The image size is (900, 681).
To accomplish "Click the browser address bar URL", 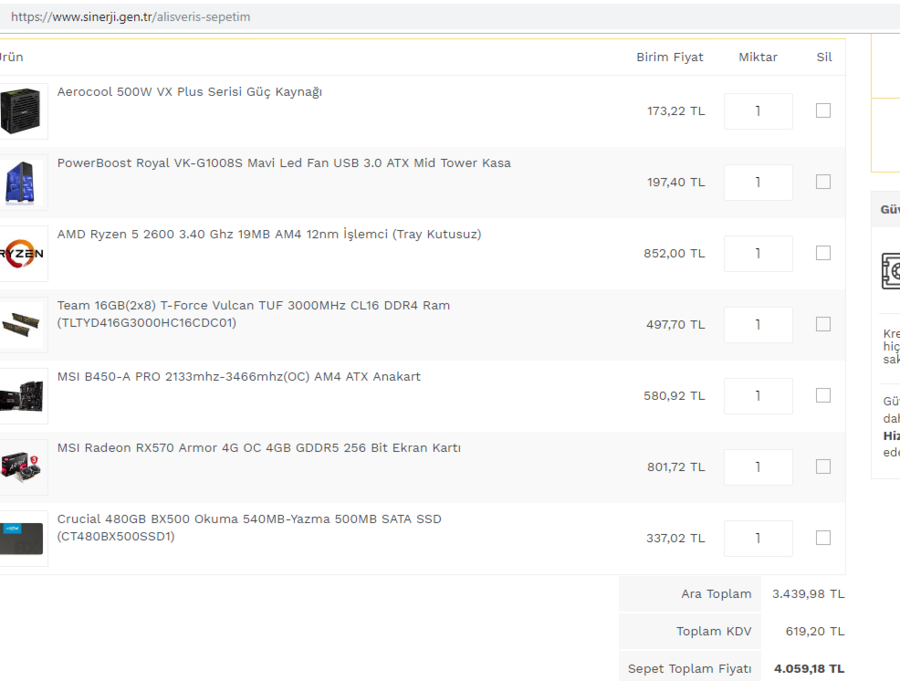I will click(x=130, y=17).
